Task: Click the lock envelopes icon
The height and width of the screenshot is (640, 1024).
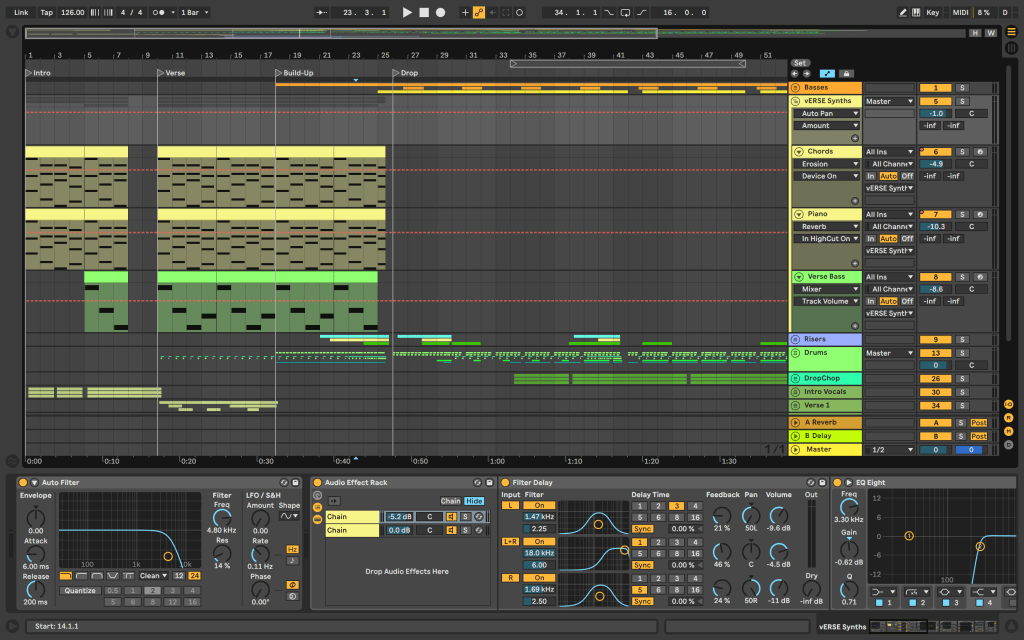Action: (846, 73)
